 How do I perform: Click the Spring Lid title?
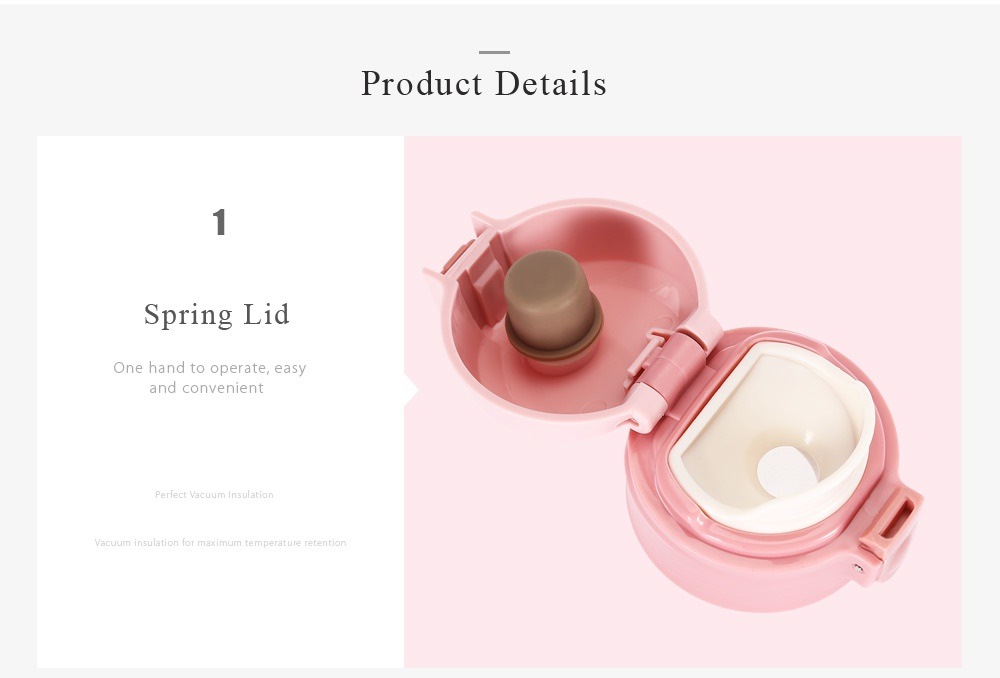(217, 314)
